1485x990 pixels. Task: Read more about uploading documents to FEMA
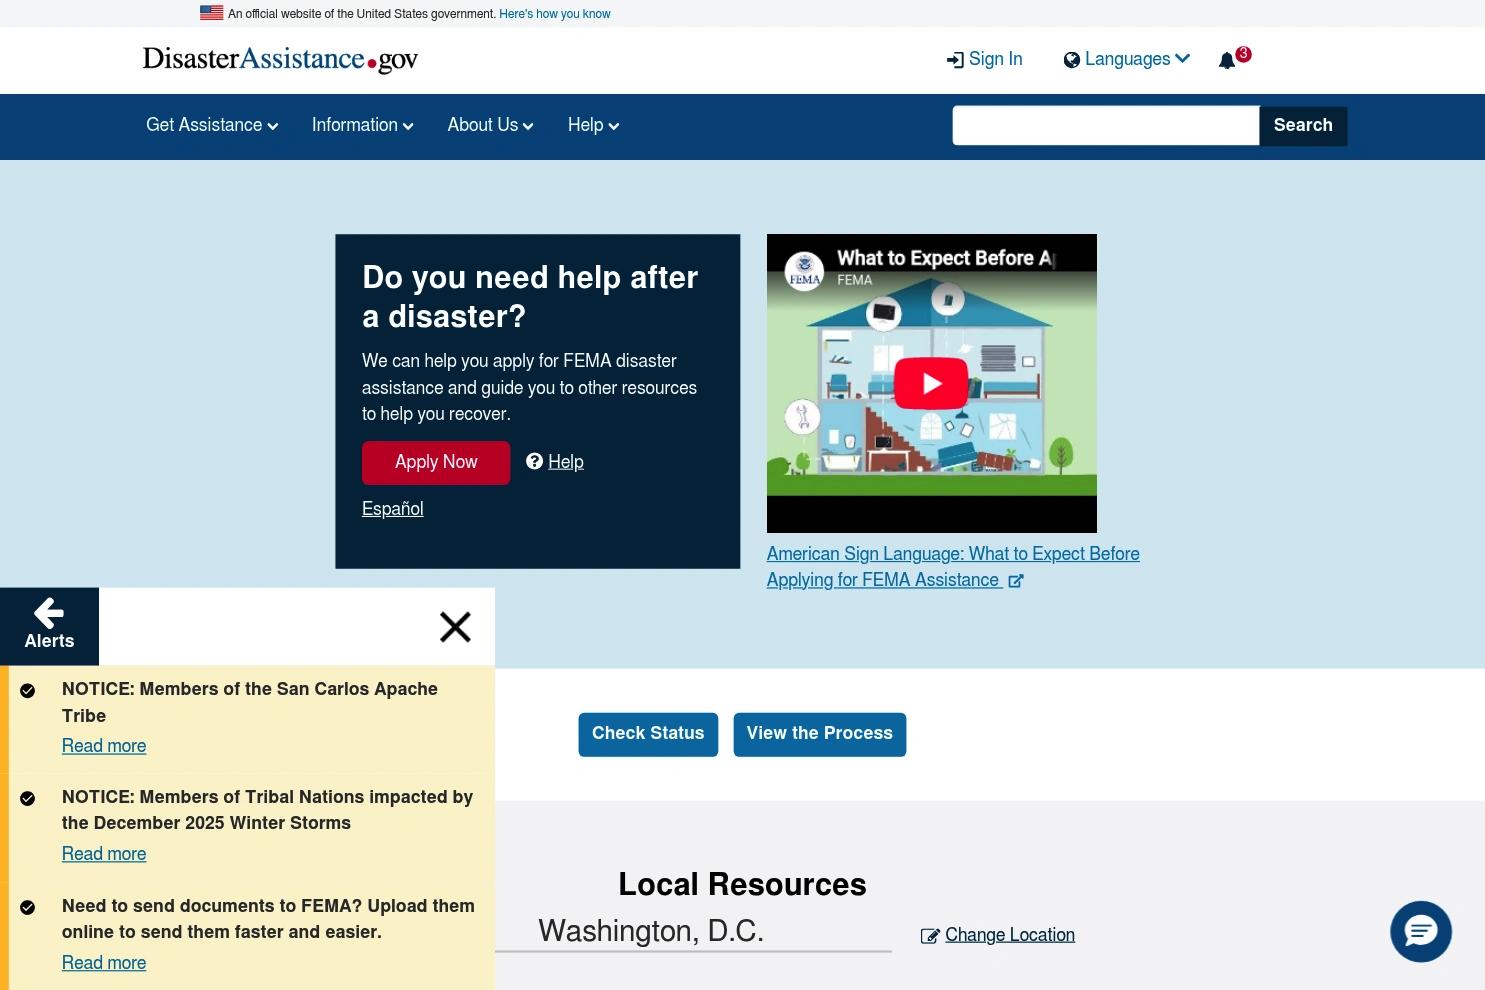(104, 963)
